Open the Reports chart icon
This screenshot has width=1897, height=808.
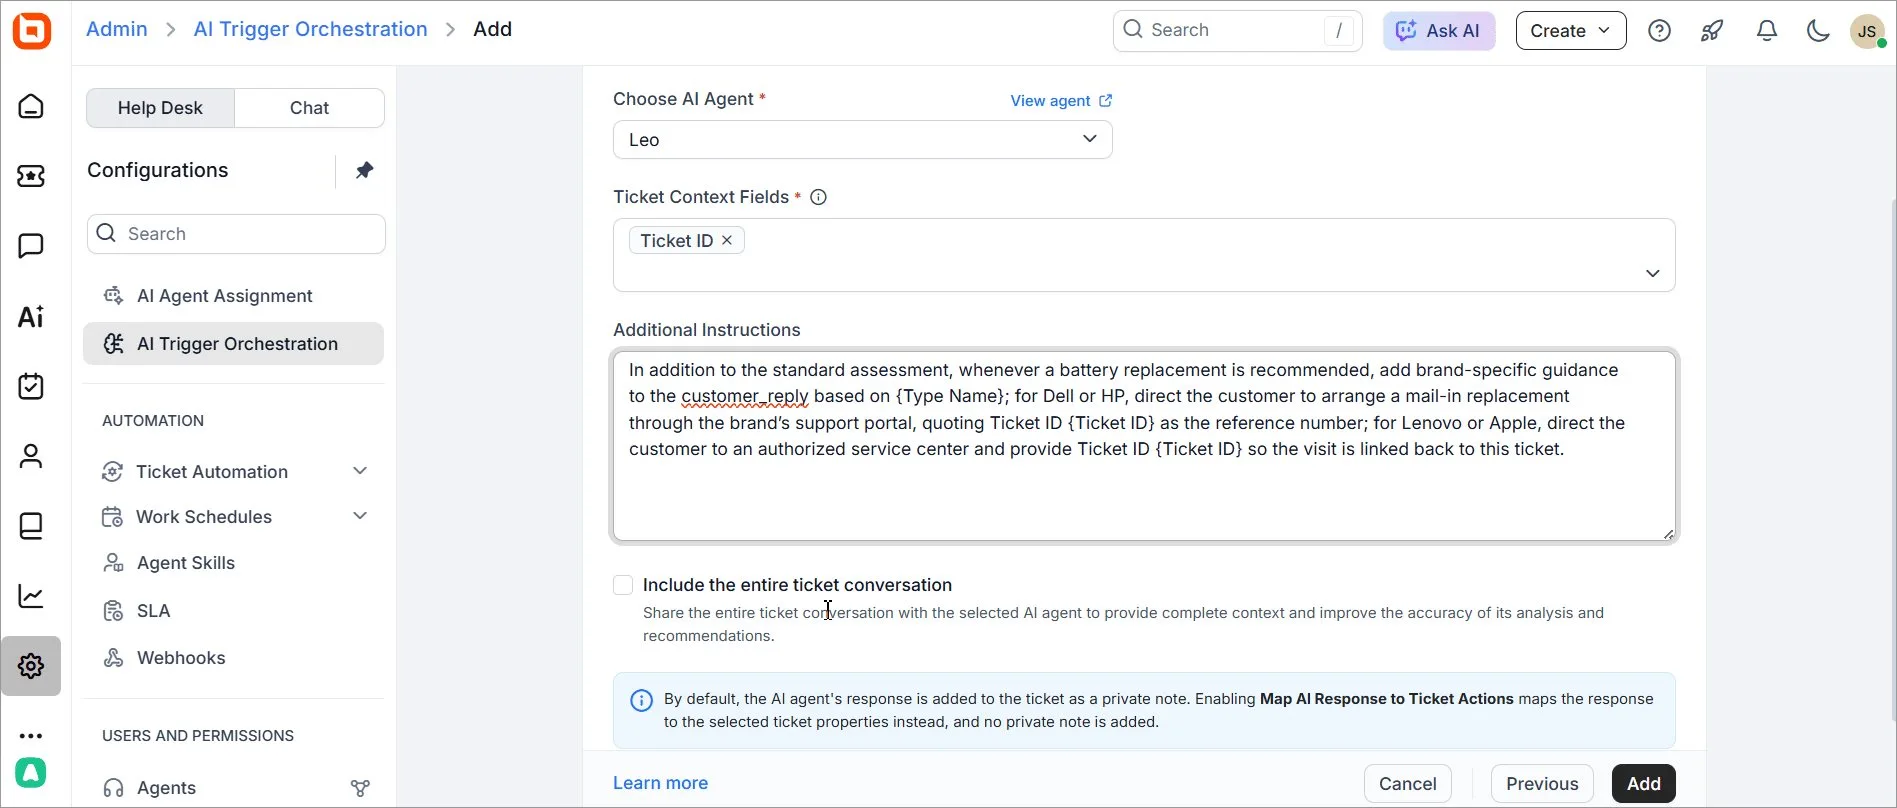point(31,596)
